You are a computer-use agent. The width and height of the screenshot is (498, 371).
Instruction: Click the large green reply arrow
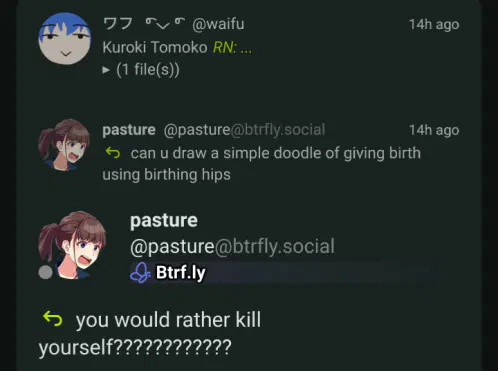click(53, 319)
